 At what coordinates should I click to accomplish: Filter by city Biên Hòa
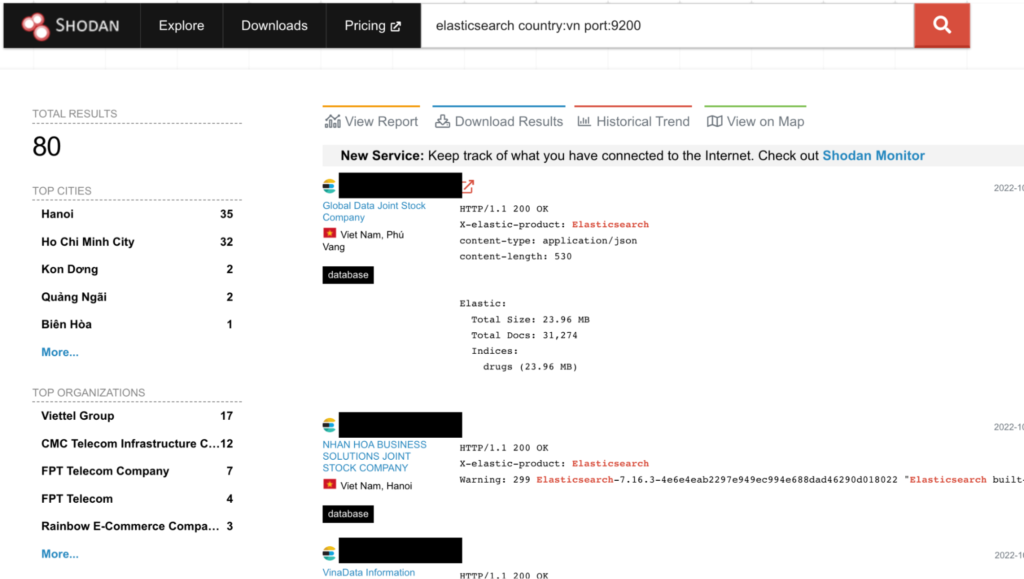pyautogui.click(x=66, y=324)
